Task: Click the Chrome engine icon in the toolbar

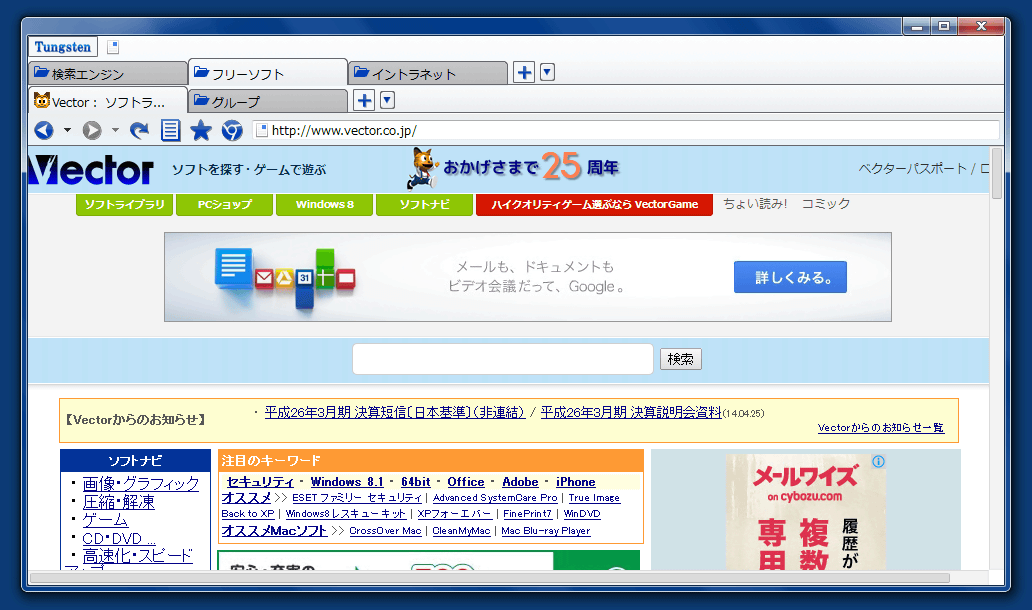Action: click(232, 130)
